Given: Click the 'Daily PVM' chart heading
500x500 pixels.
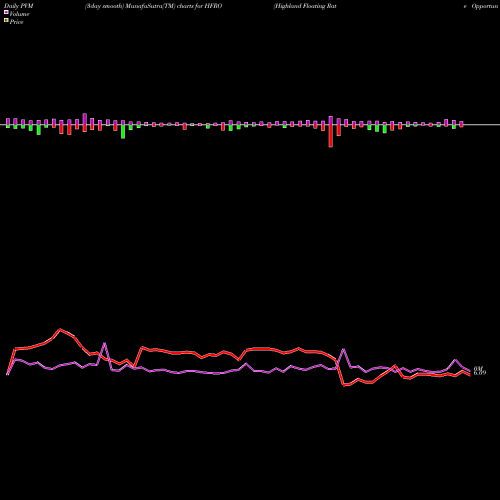Looking at the screenshot, I should point(19,6).
